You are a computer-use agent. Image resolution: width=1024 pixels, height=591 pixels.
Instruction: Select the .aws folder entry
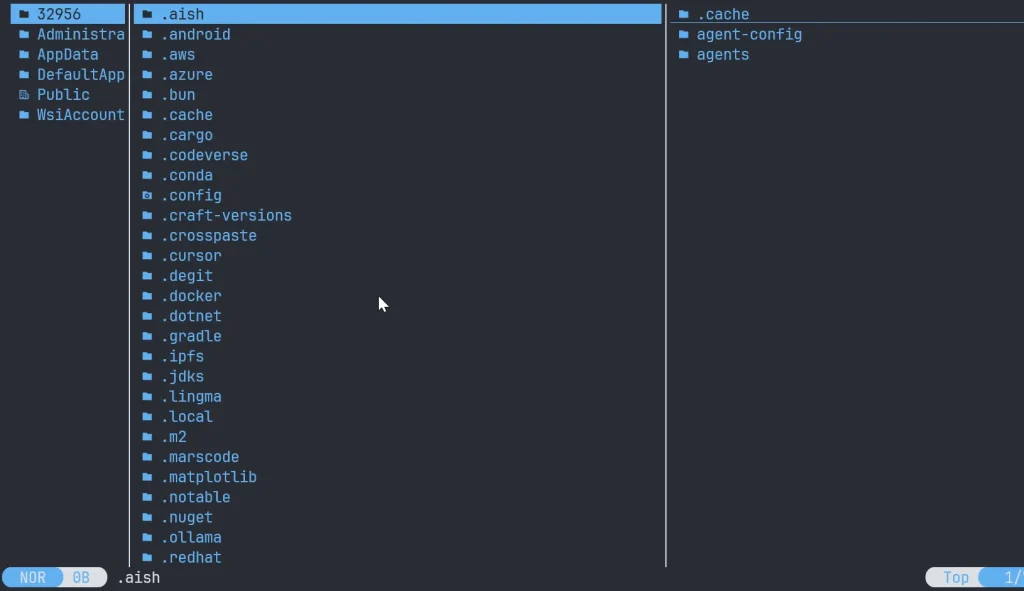pos(178,55)
